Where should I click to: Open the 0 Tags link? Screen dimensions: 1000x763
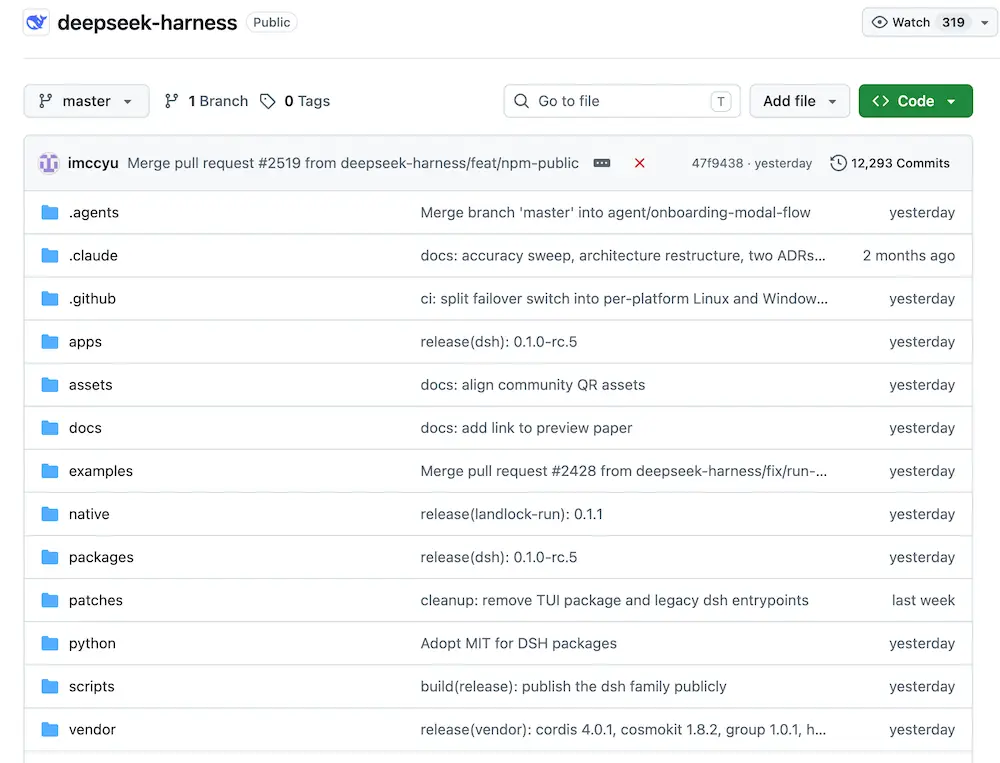point(295,101)
